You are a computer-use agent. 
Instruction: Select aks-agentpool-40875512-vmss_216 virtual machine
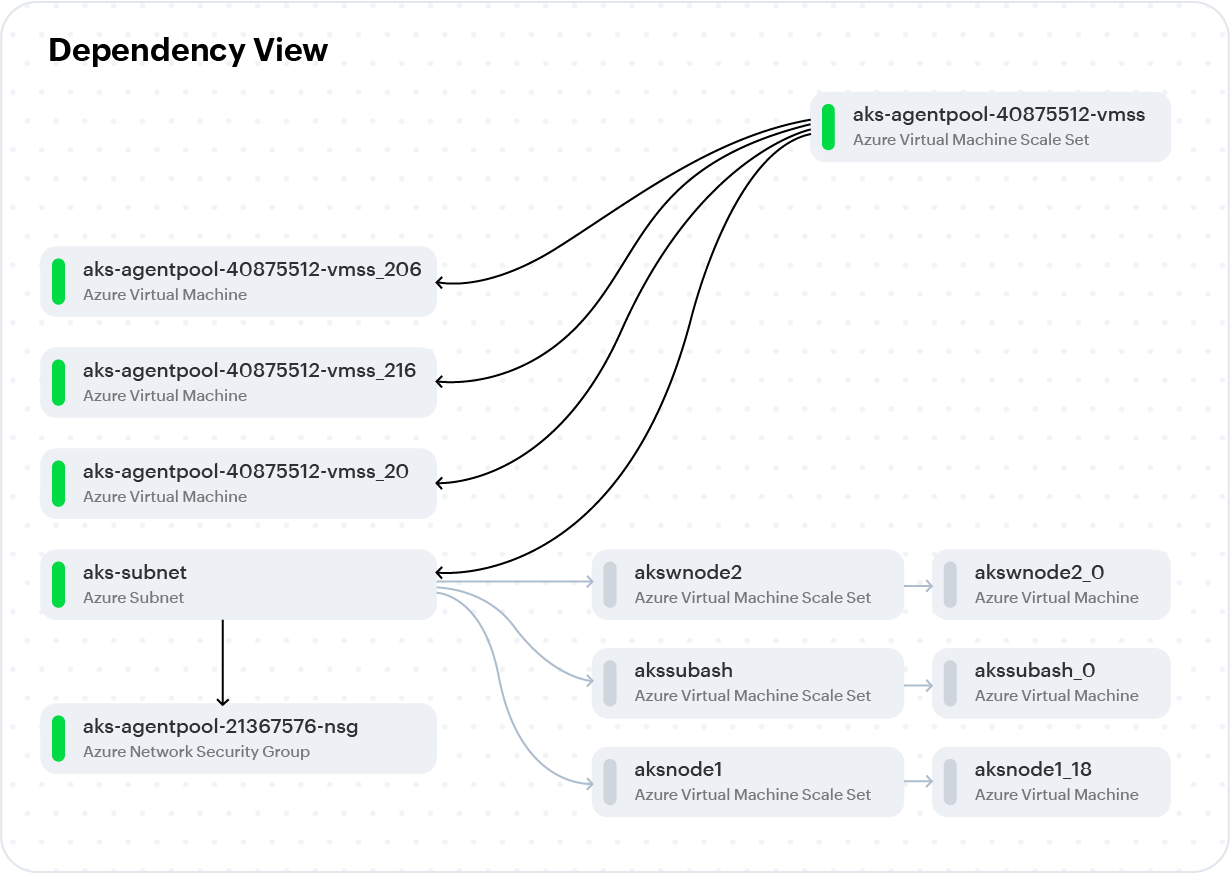[x=238, y=383]
